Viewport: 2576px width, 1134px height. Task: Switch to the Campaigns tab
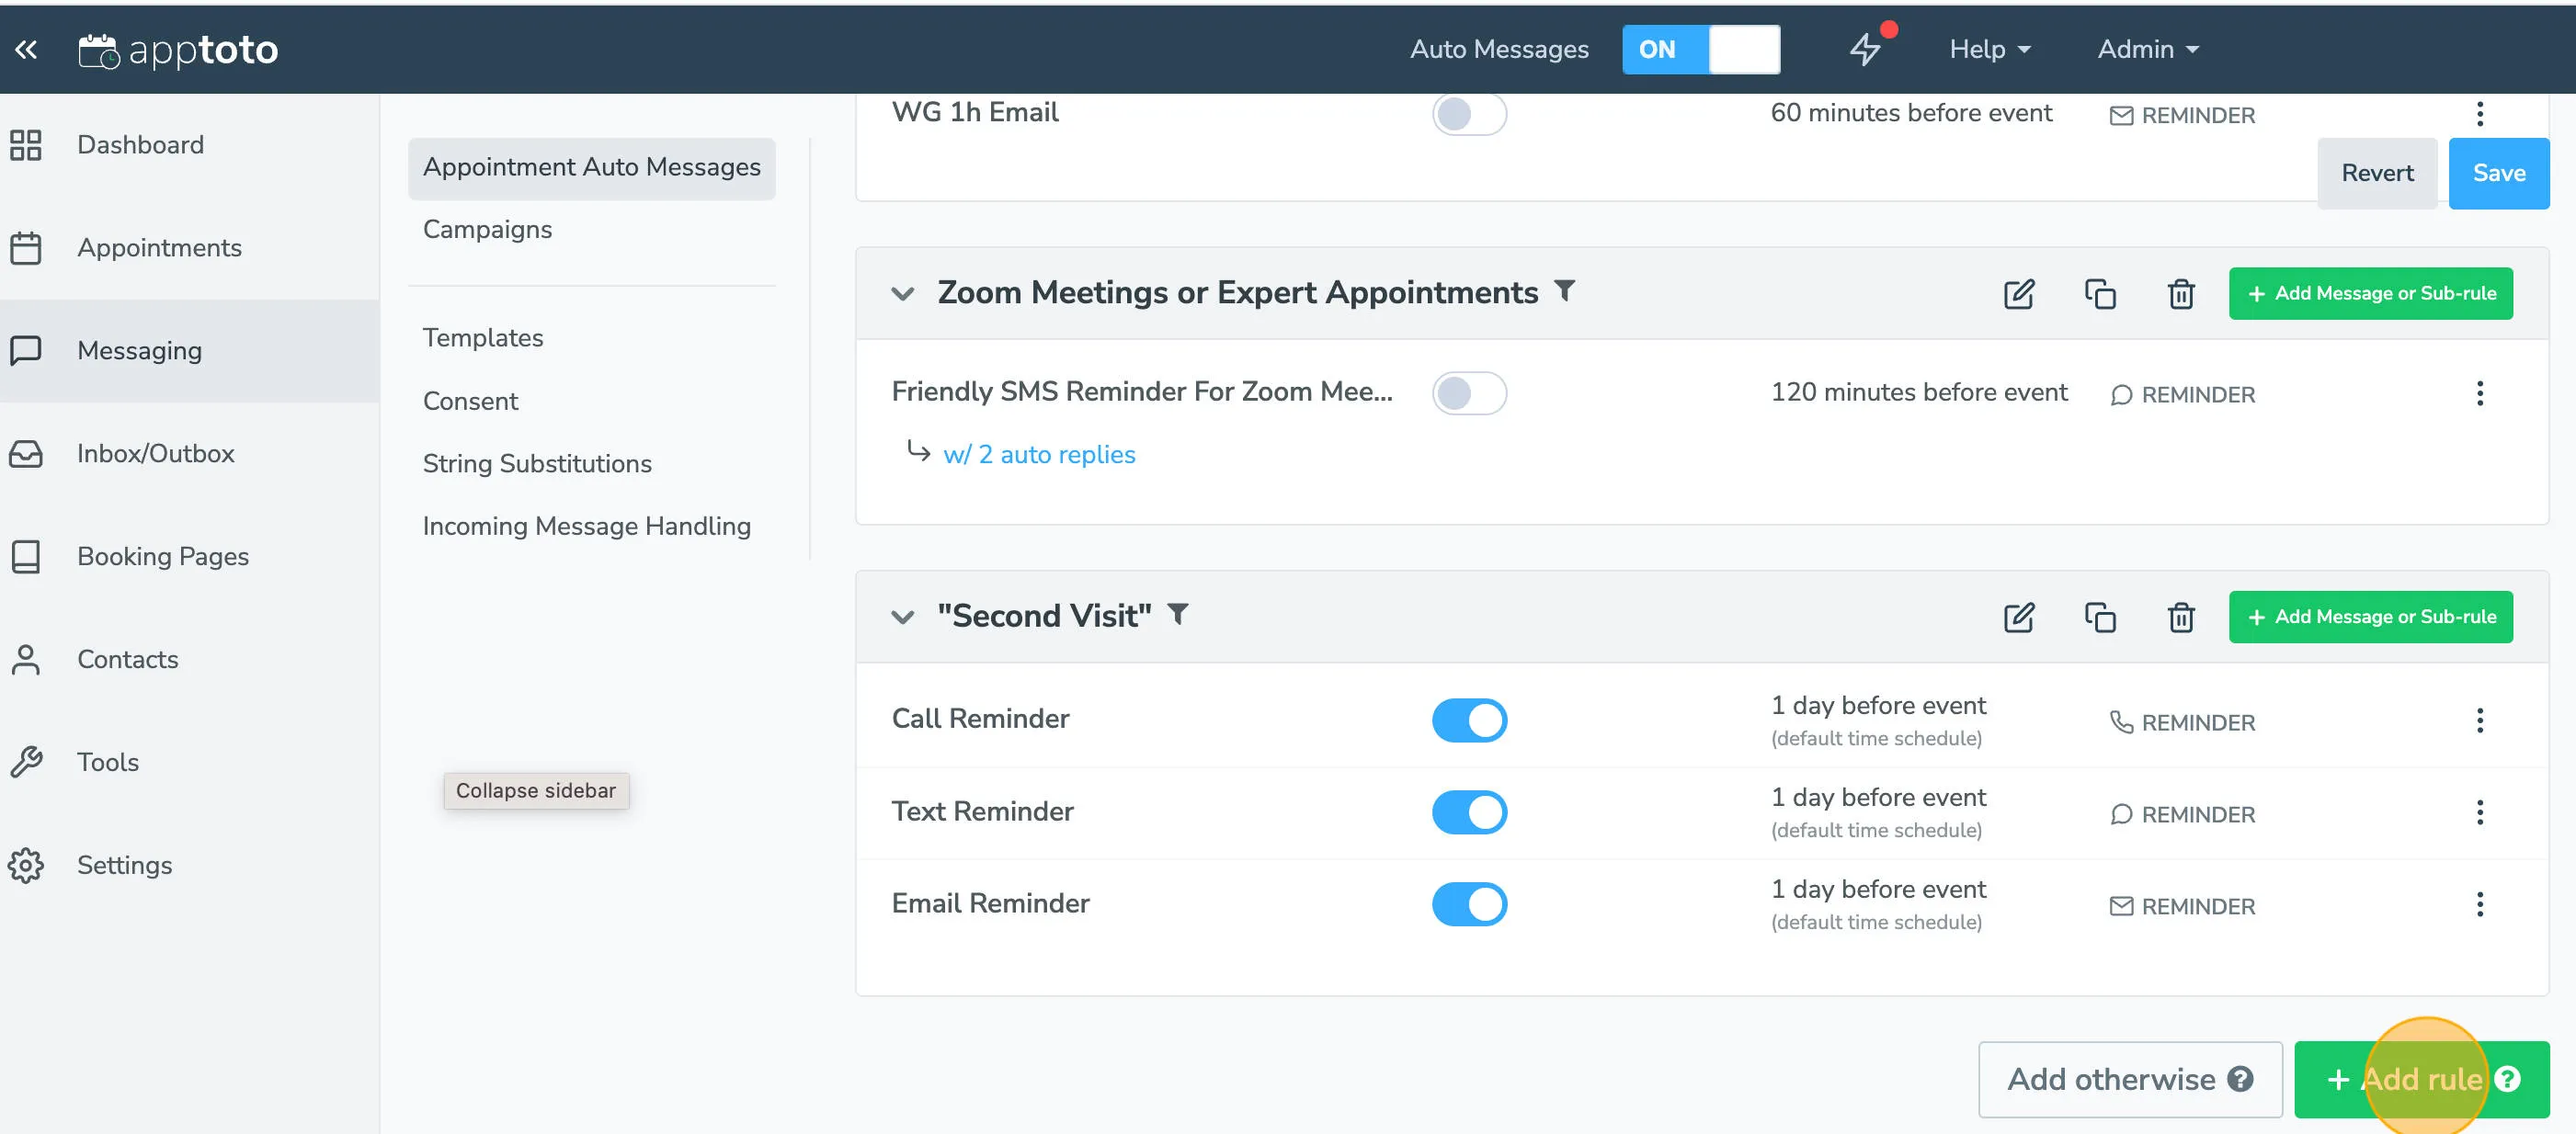coord(487,229)
